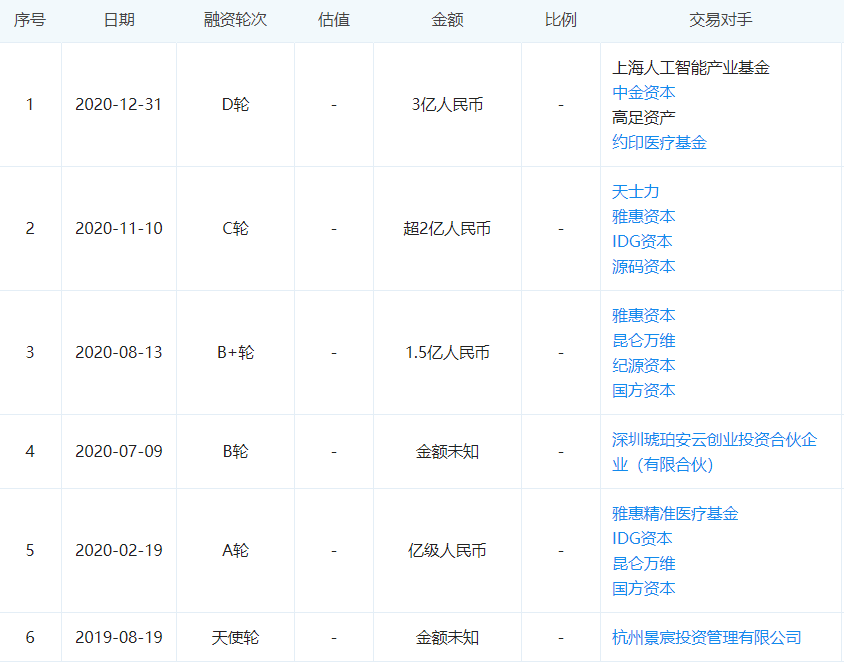The height and width of the screenshot is (666, 844).
Task: Open the 中金资本 investor link
Action: (643, 93)
